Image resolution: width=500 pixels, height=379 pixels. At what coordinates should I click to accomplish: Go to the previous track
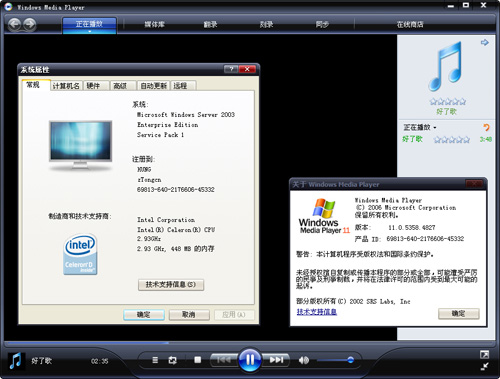(x=224, y=360)
